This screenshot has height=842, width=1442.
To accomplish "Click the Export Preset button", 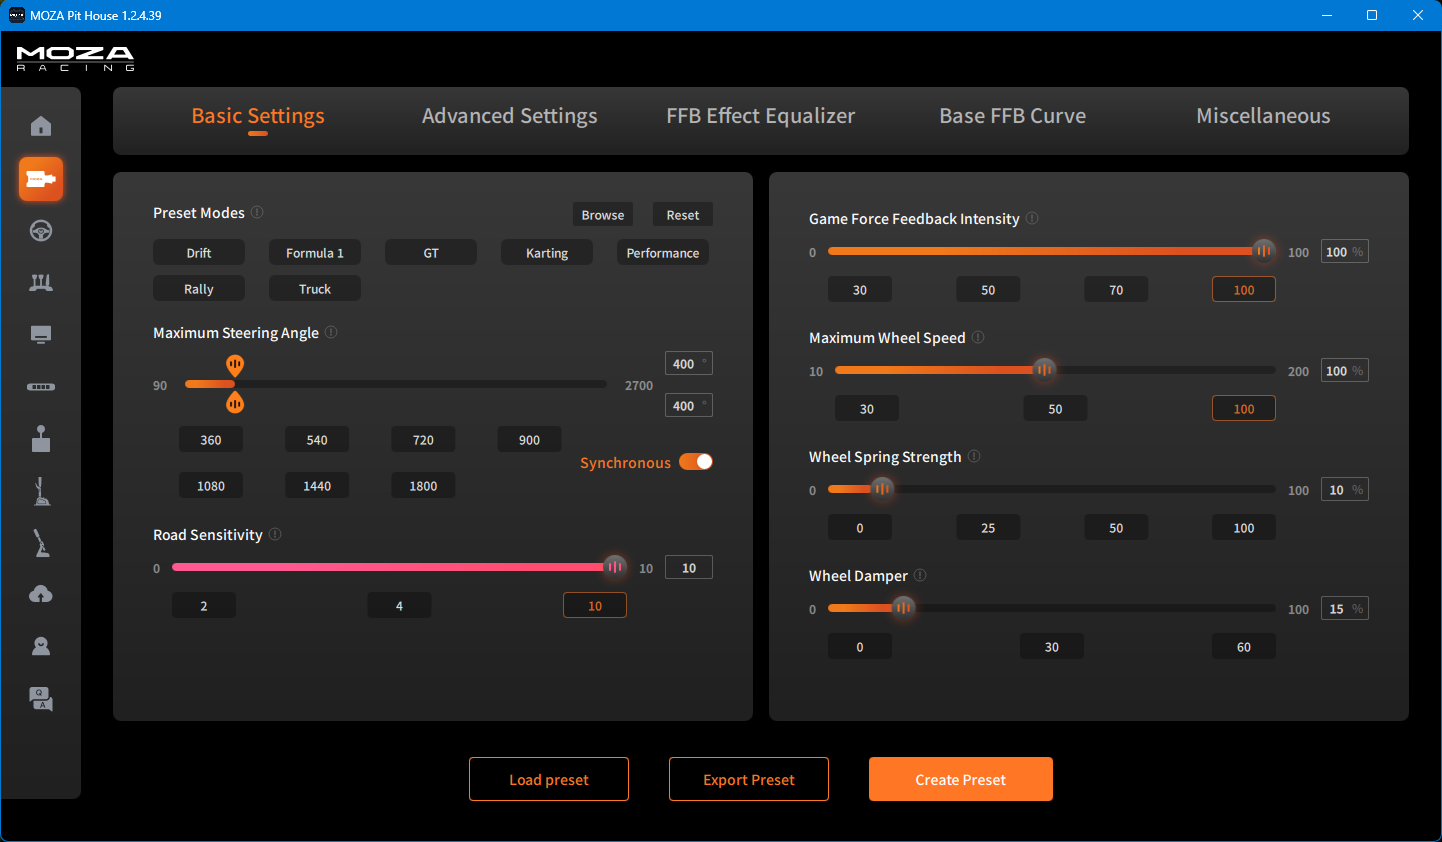I will coord(749,779).
